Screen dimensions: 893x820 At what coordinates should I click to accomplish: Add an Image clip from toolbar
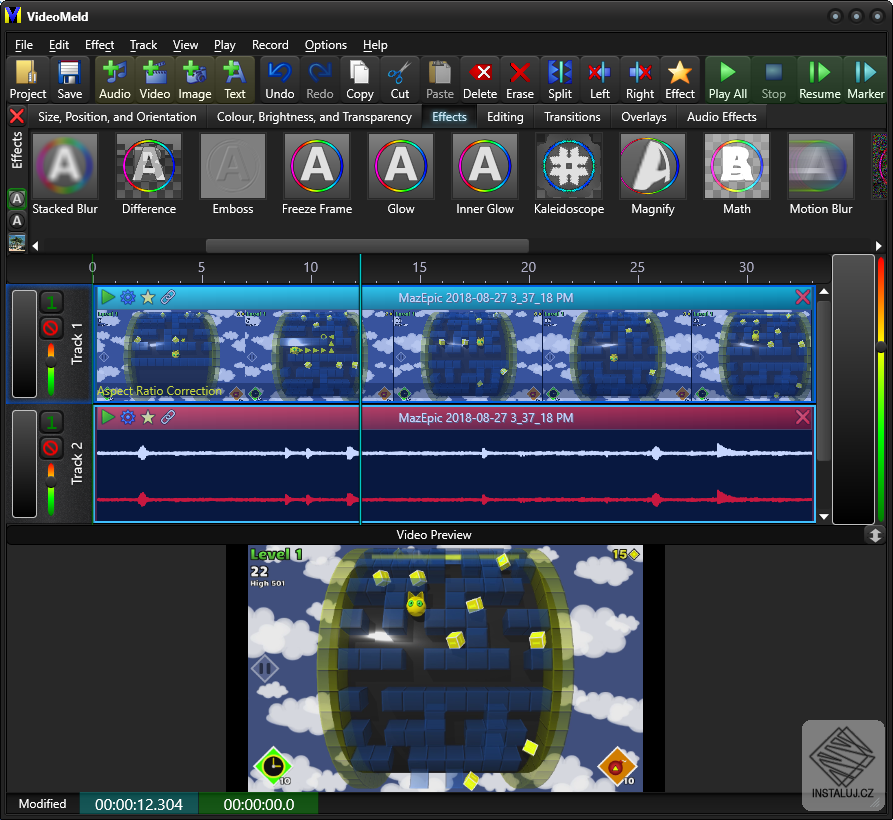coord(195,80)
